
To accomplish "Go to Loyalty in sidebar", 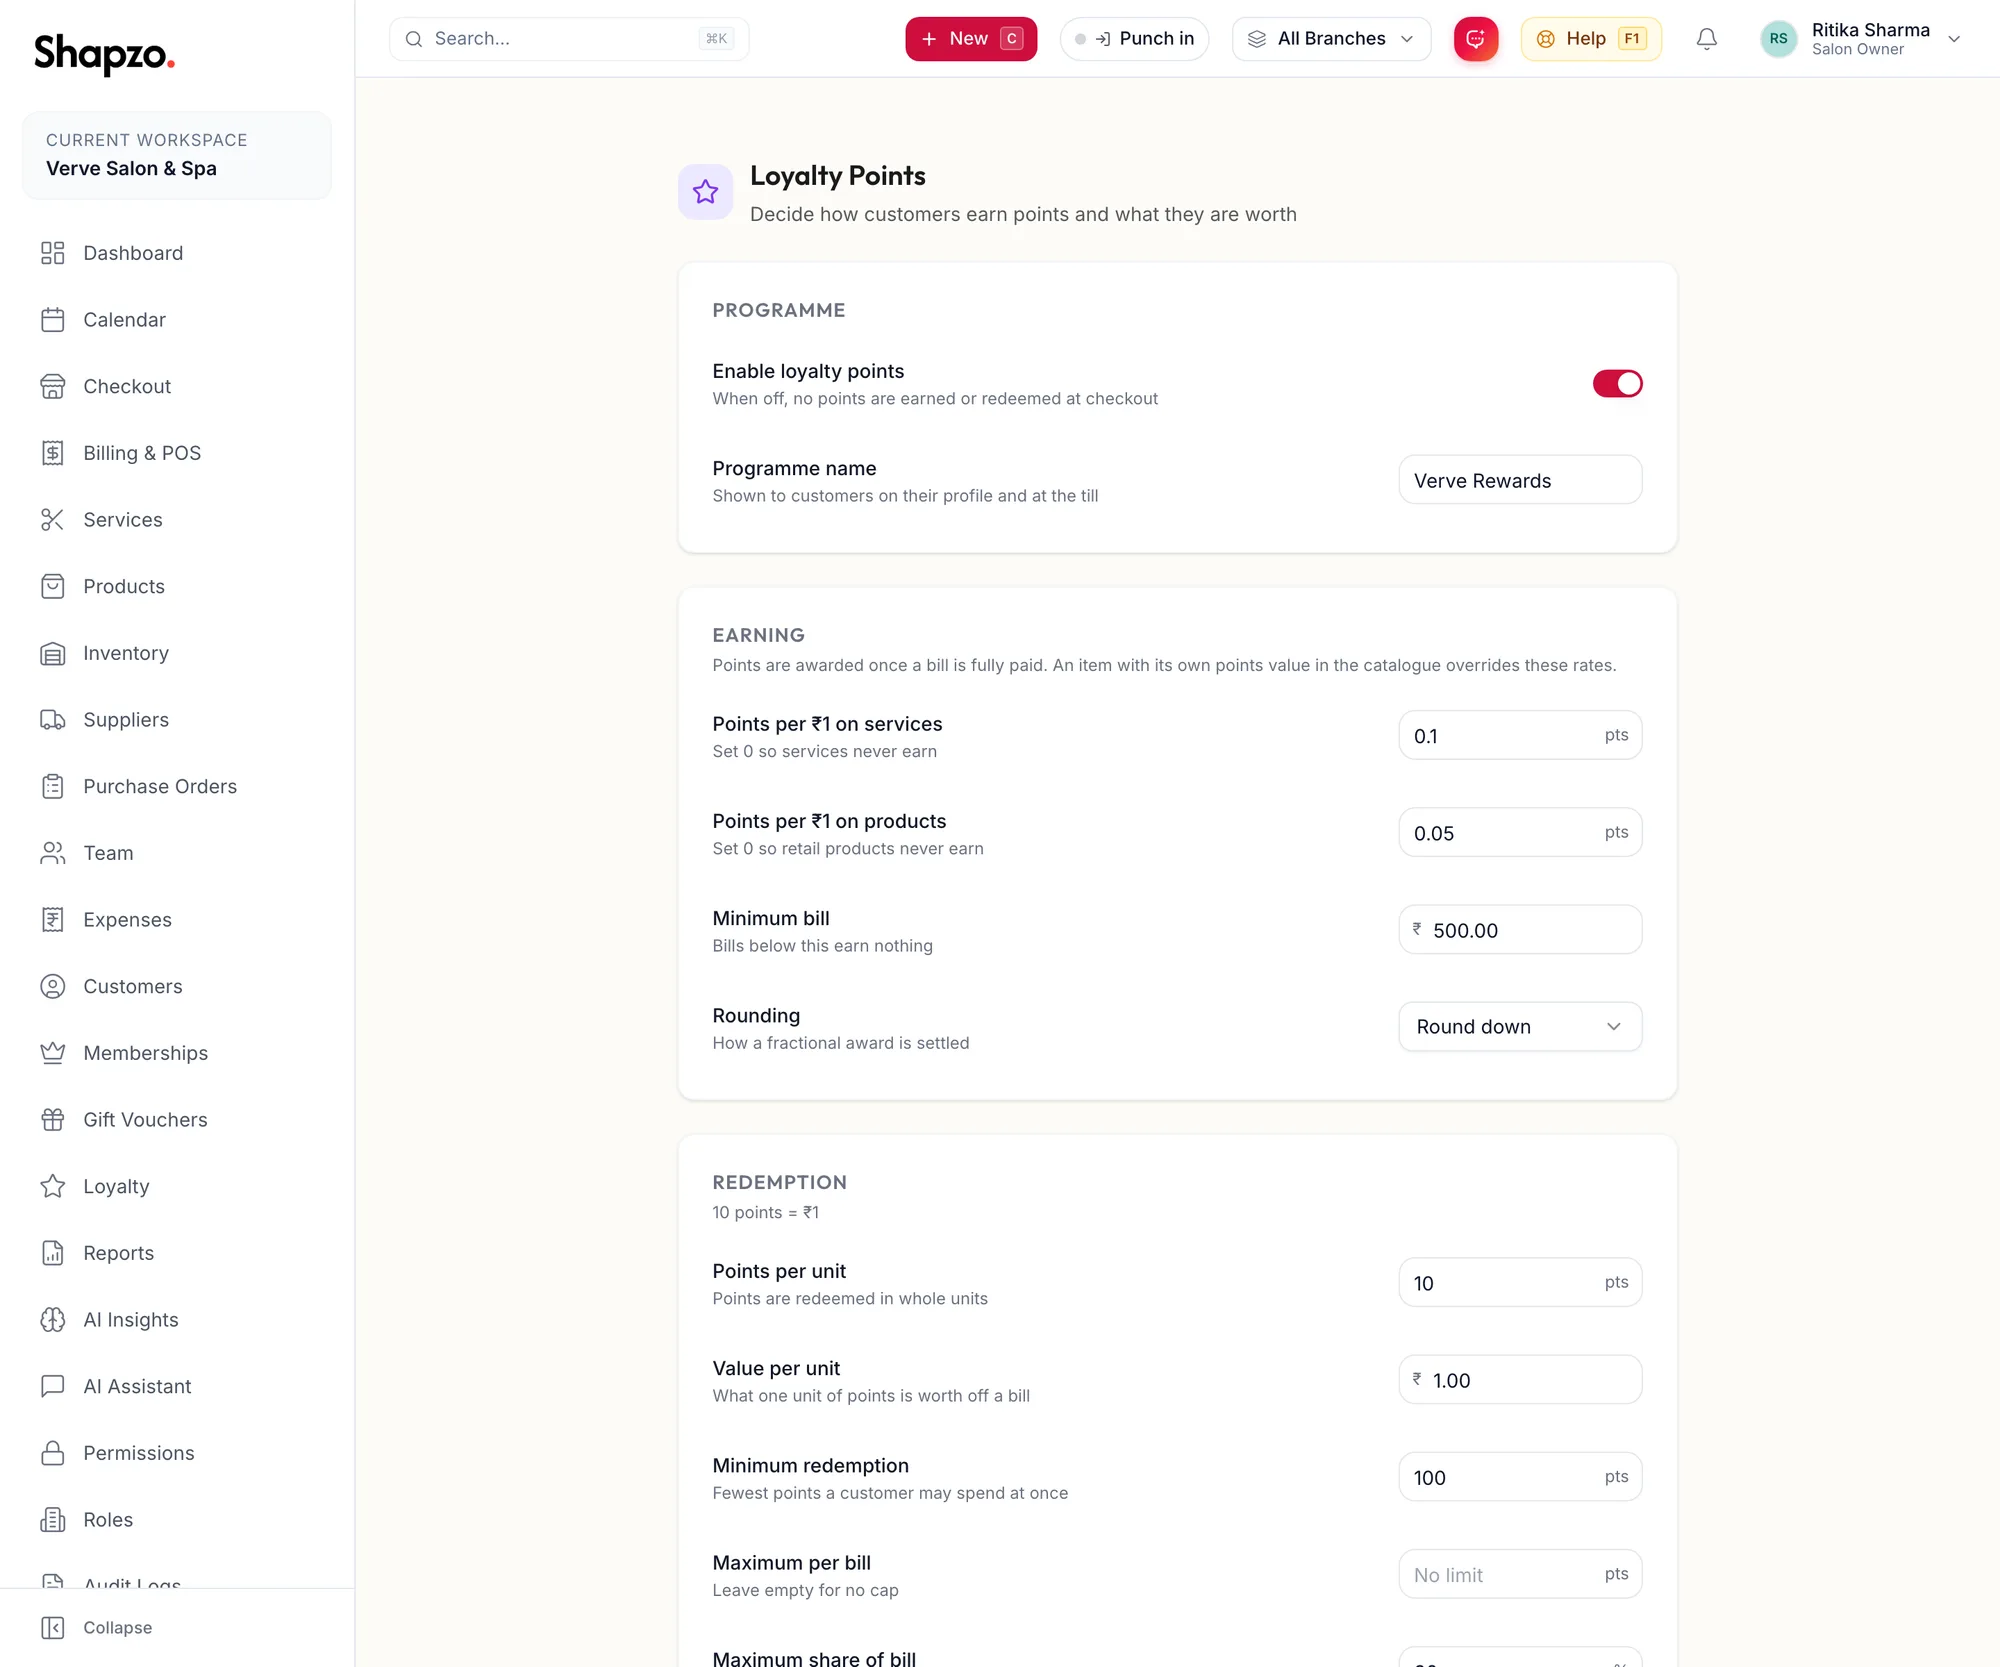I will (177, 1187).
